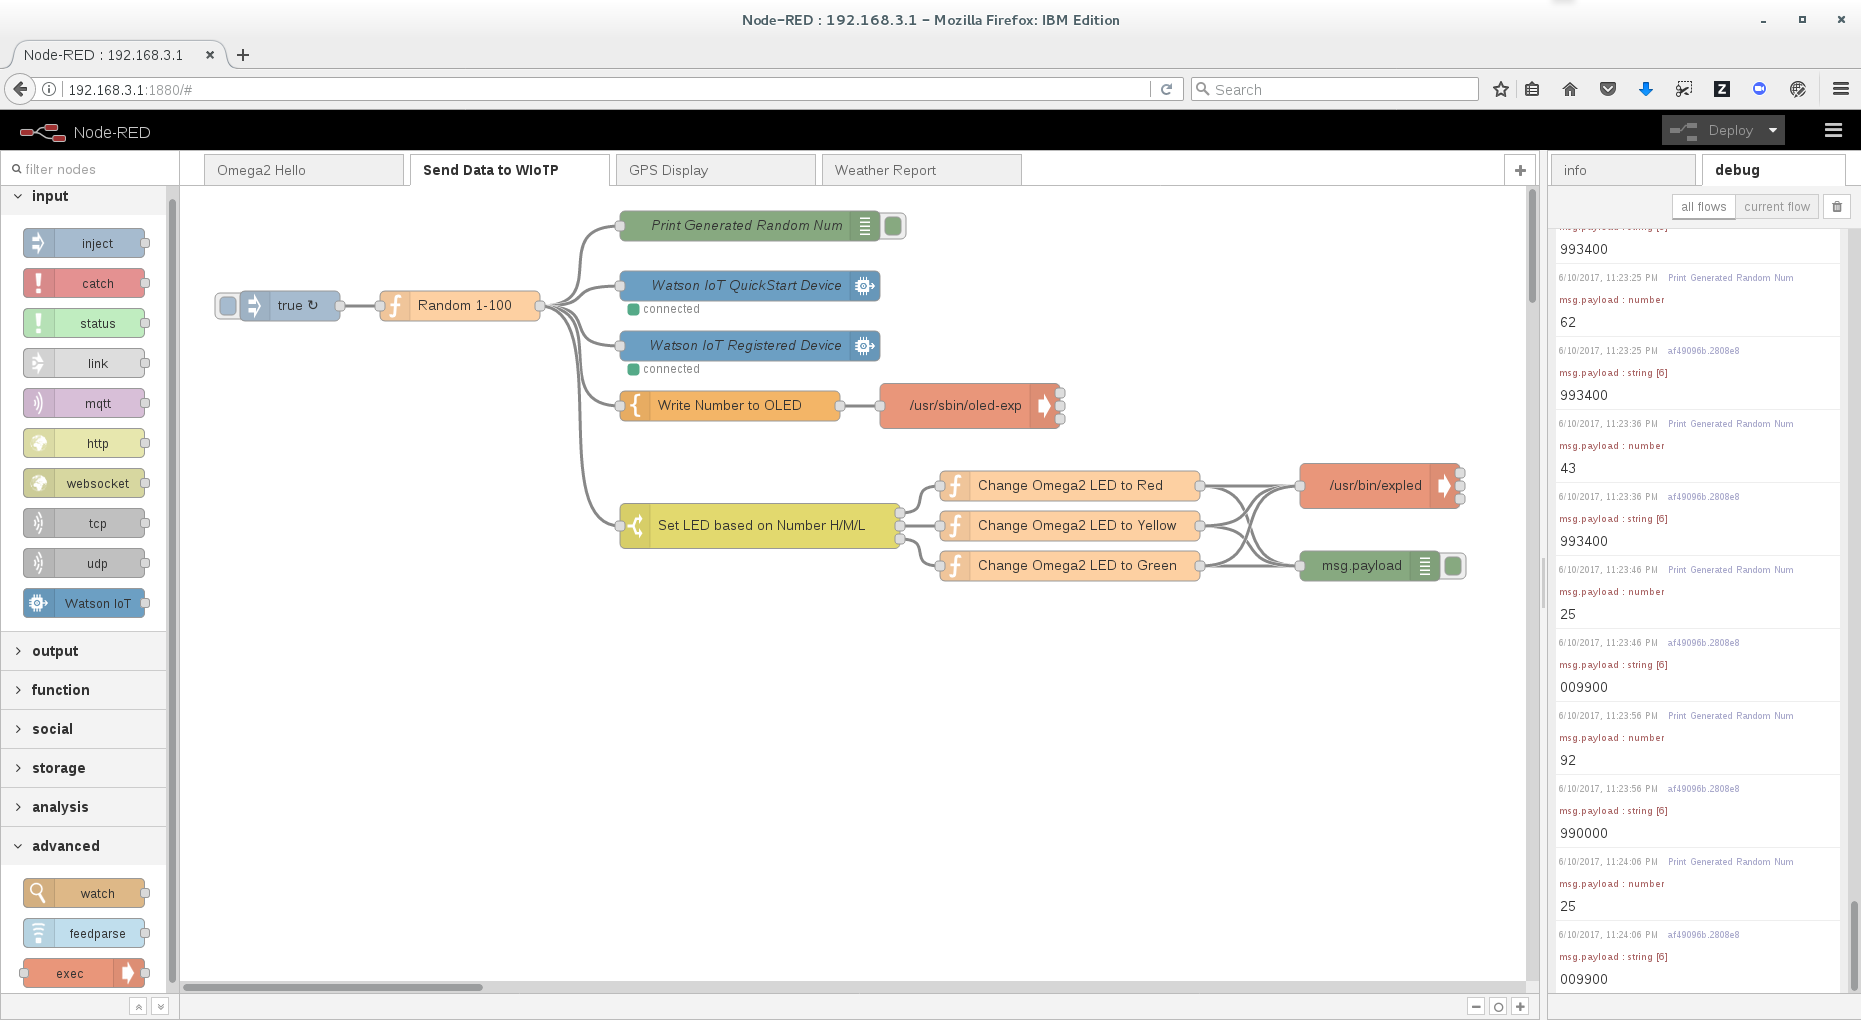Bookmark this page with star icon
The image size is (1861, 1020).
pyautogui.click(x=1501, y=89)
